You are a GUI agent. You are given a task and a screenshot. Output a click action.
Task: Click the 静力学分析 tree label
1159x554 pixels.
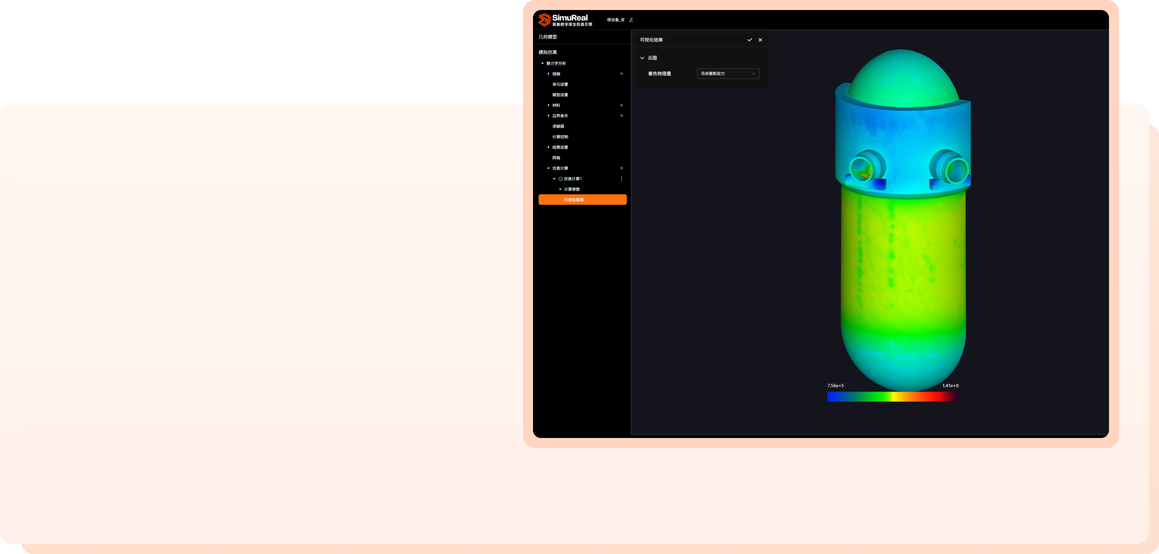point(556,64)
